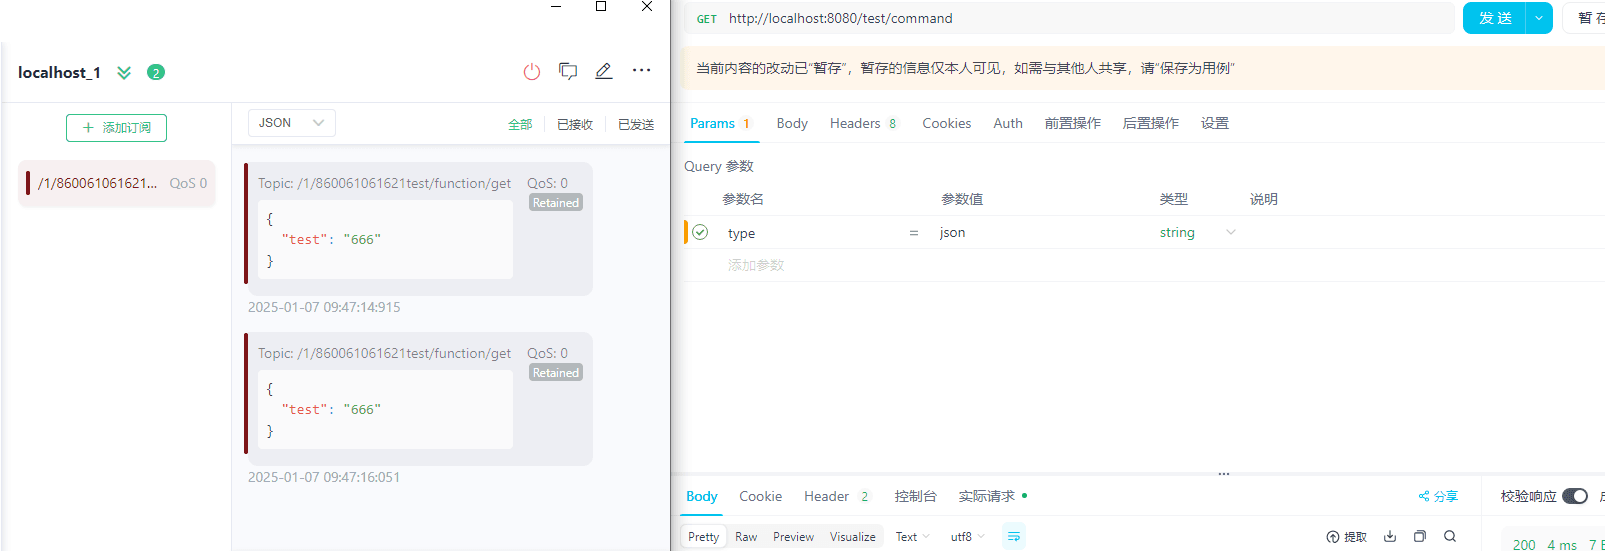Switch to request Body tab
This screenshot has height=551, width=1605.
pyautogui.click(x=792, y=123)
